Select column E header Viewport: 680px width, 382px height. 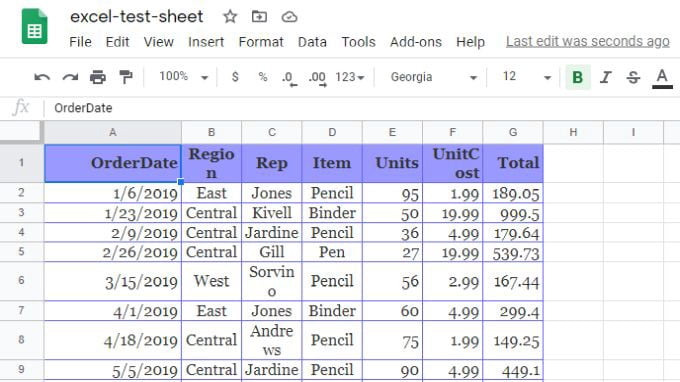(x=392, y=133)
